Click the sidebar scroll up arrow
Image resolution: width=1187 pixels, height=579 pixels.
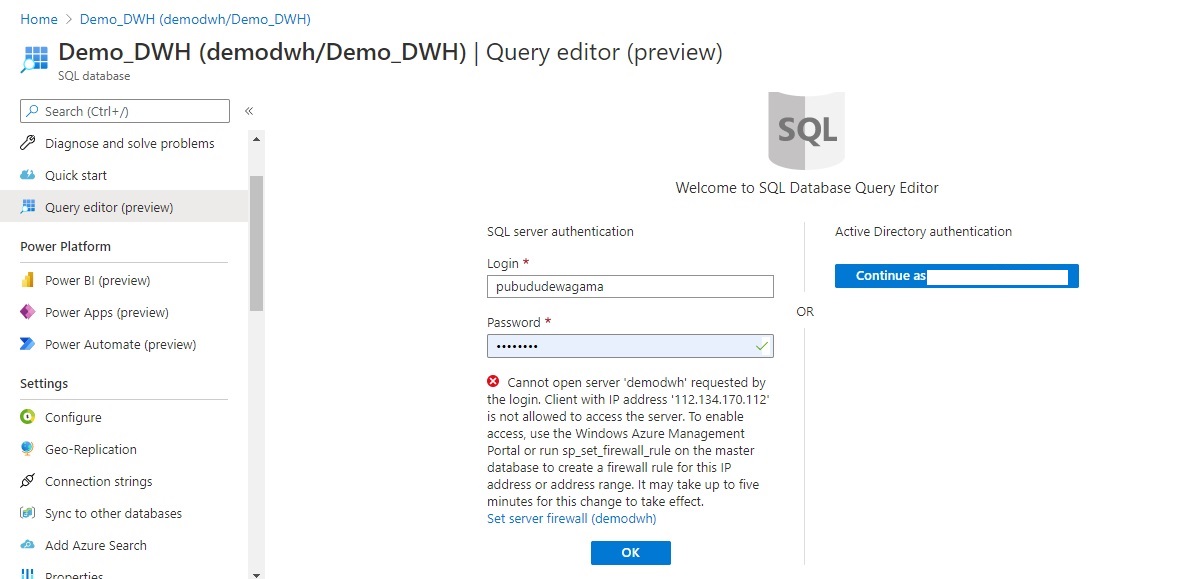[256, 139]
